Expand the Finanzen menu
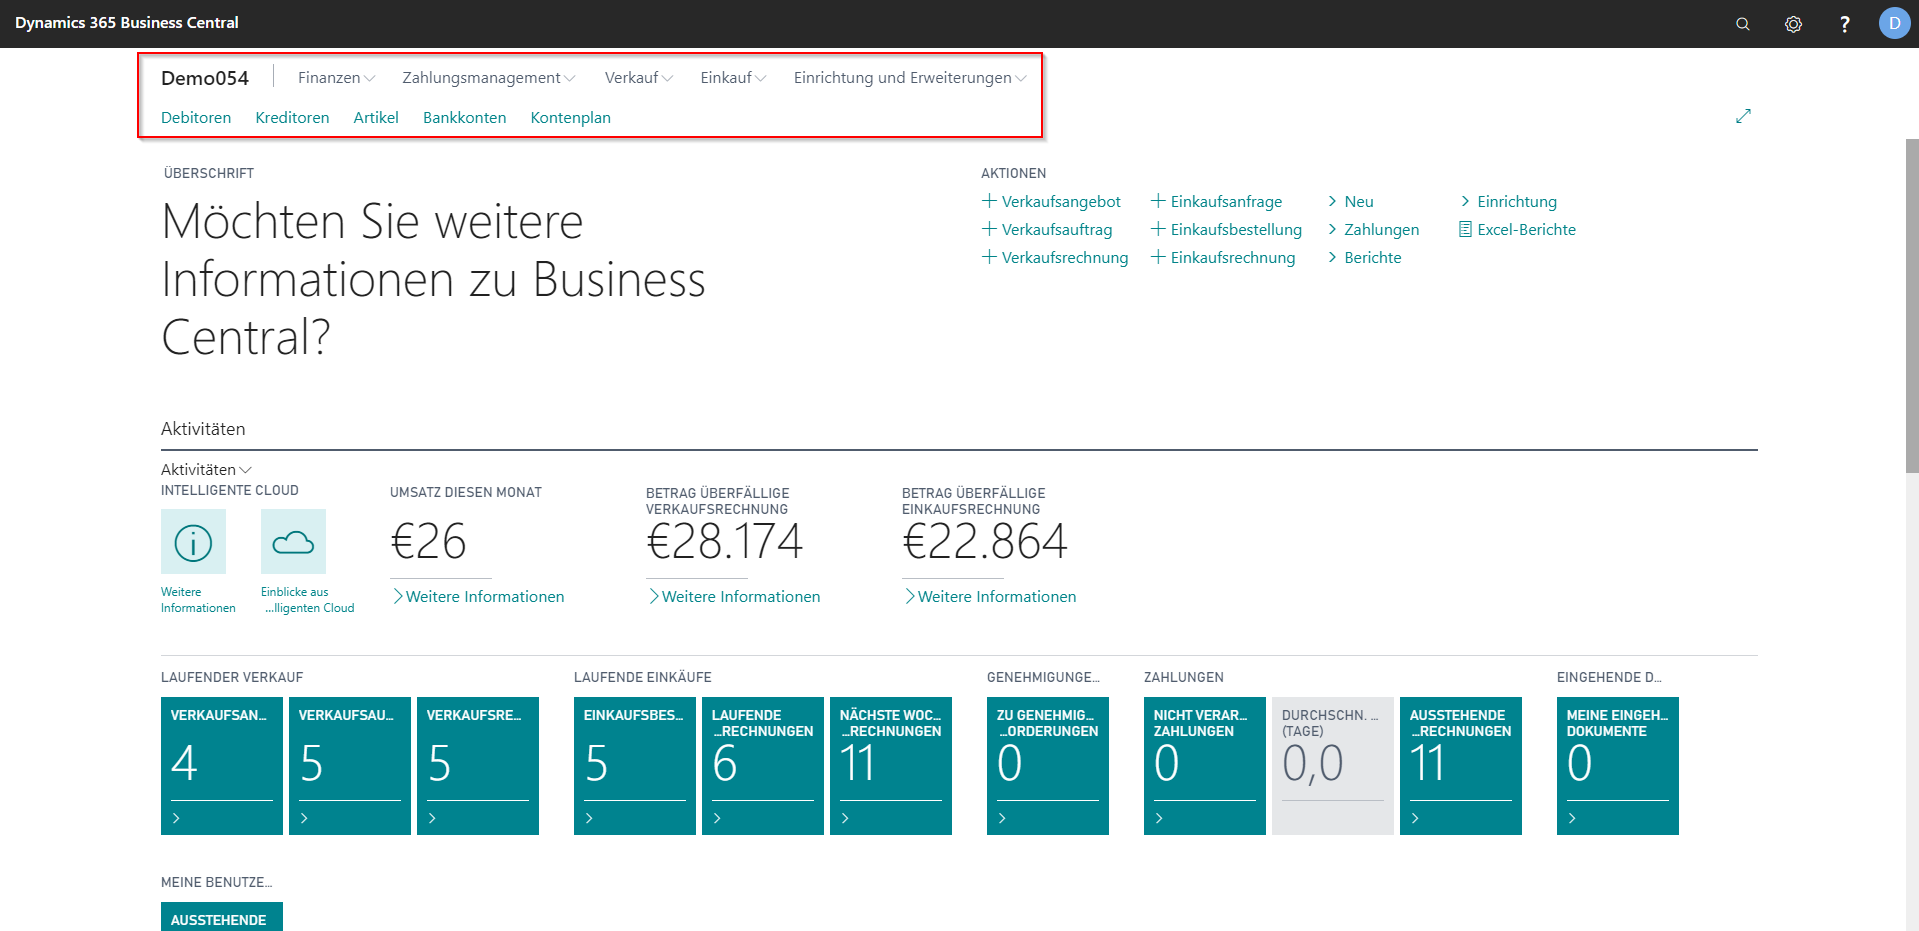Screen dimensions: 1919x931 pyautogui.click(x=336, y=78)
